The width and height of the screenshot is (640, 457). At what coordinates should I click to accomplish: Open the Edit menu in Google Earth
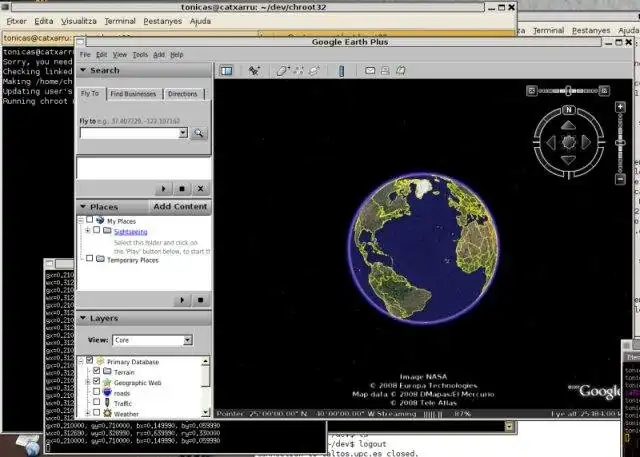point(101,55)
